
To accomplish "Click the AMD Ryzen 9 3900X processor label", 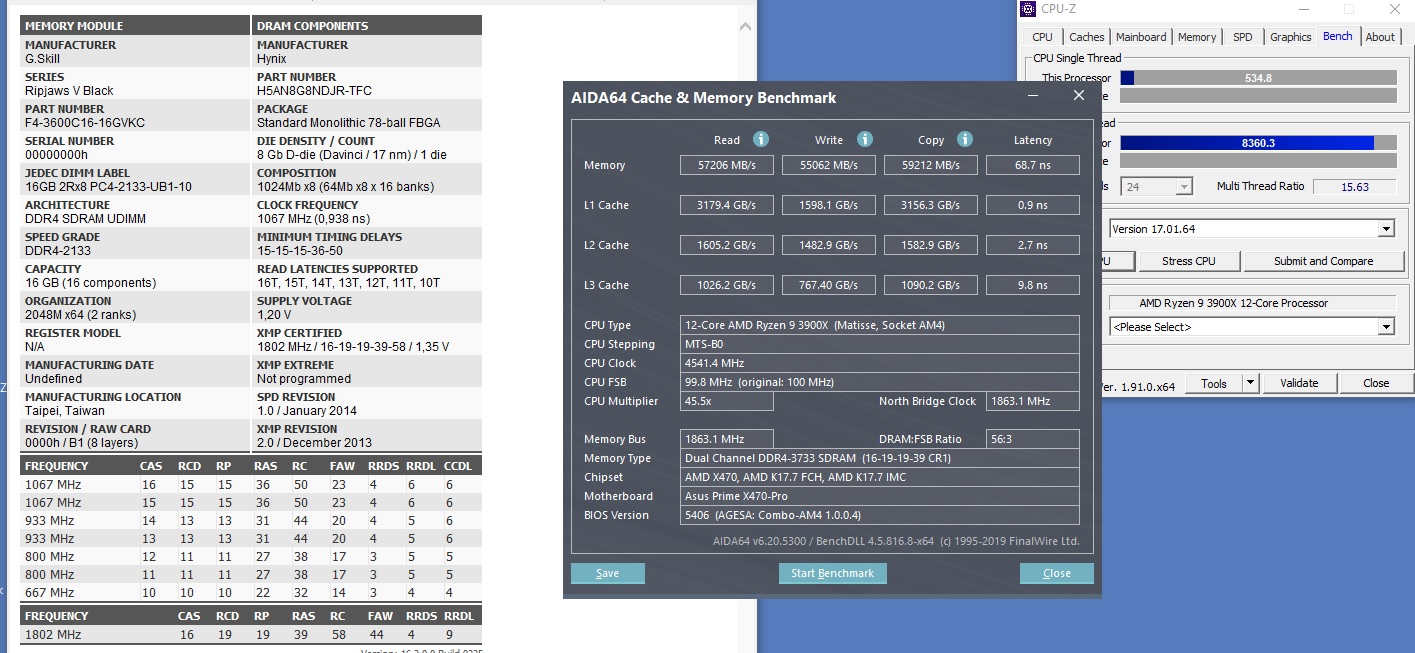I will pos(1250,303).
